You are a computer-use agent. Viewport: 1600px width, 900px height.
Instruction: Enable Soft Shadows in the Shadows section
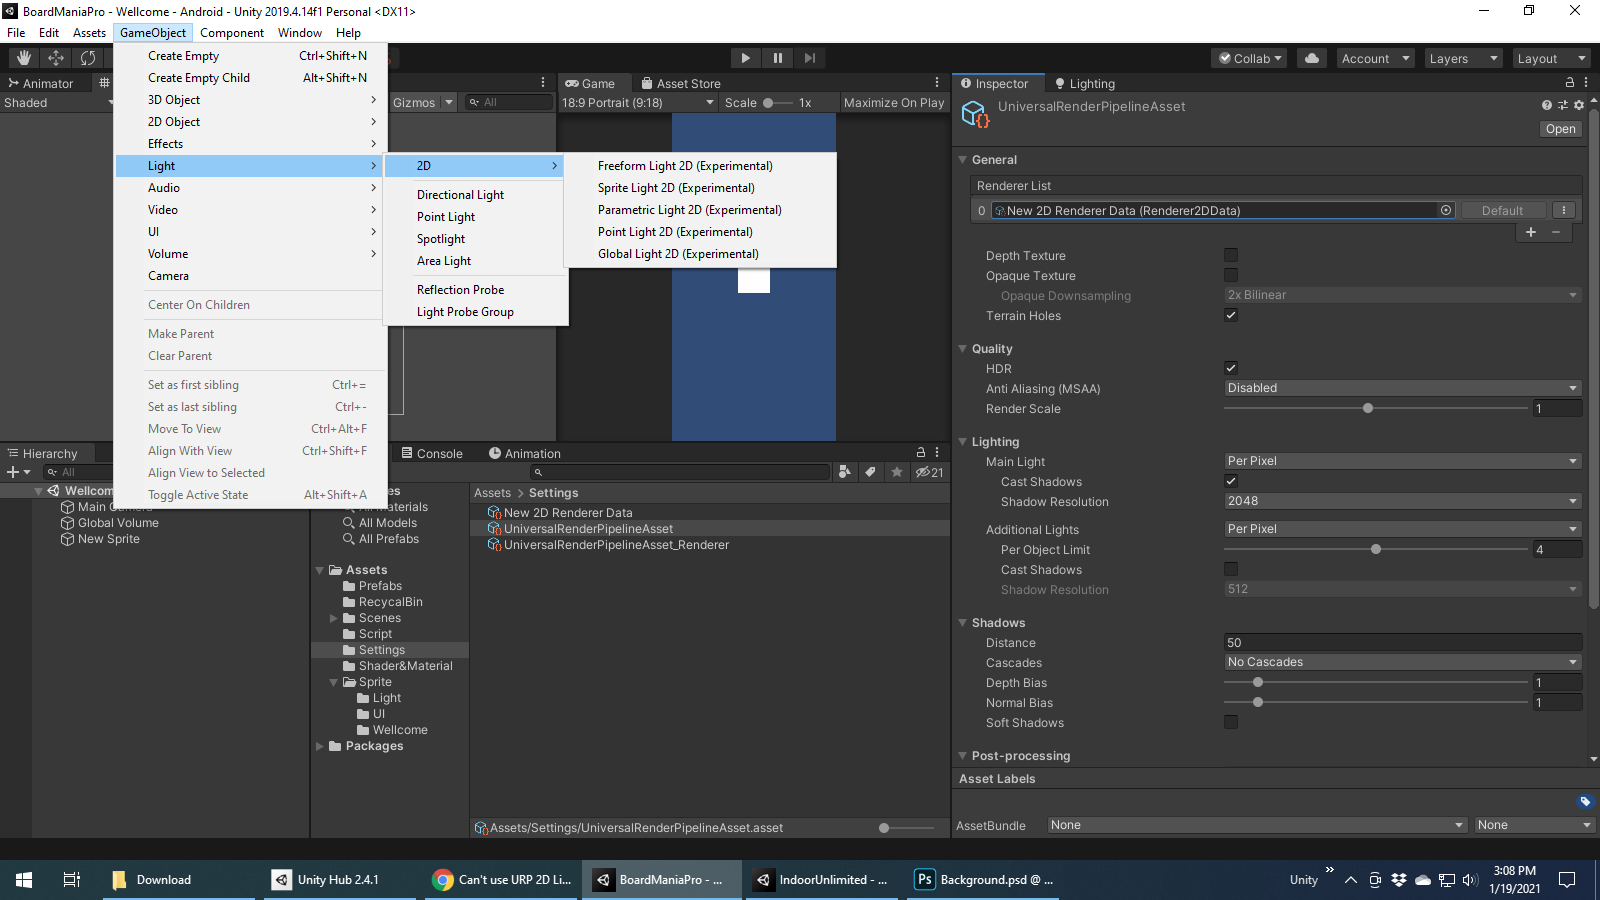point(1231,722)
